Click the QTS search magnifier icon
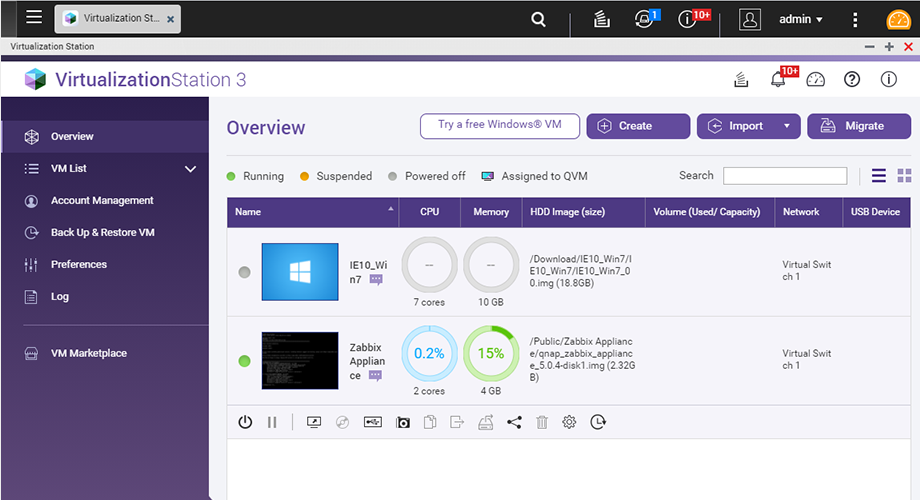The width and height of the screenshot is (920, 500). (538, 19)
